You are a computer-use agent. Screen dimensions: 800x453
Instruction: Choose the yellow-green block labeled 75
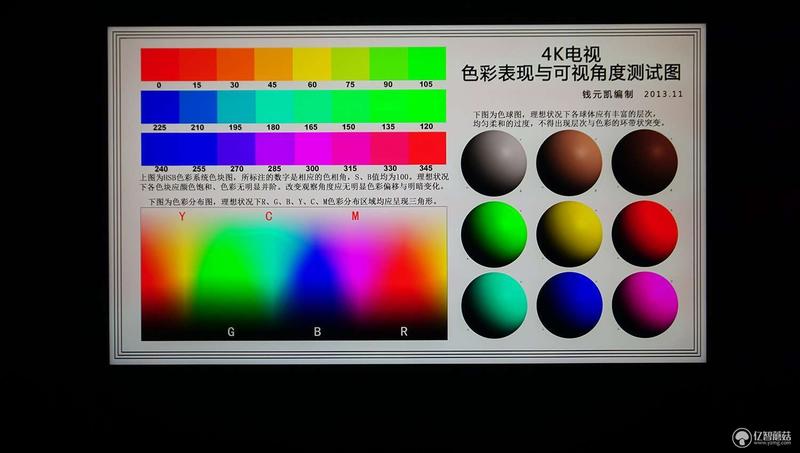click(x=350, y=64)
